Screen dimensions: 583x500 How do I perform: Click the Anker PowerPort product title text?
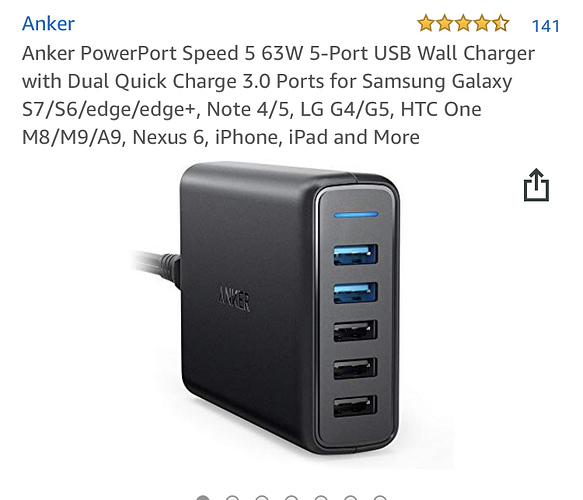pyautogui.click(x=278, y=95)
